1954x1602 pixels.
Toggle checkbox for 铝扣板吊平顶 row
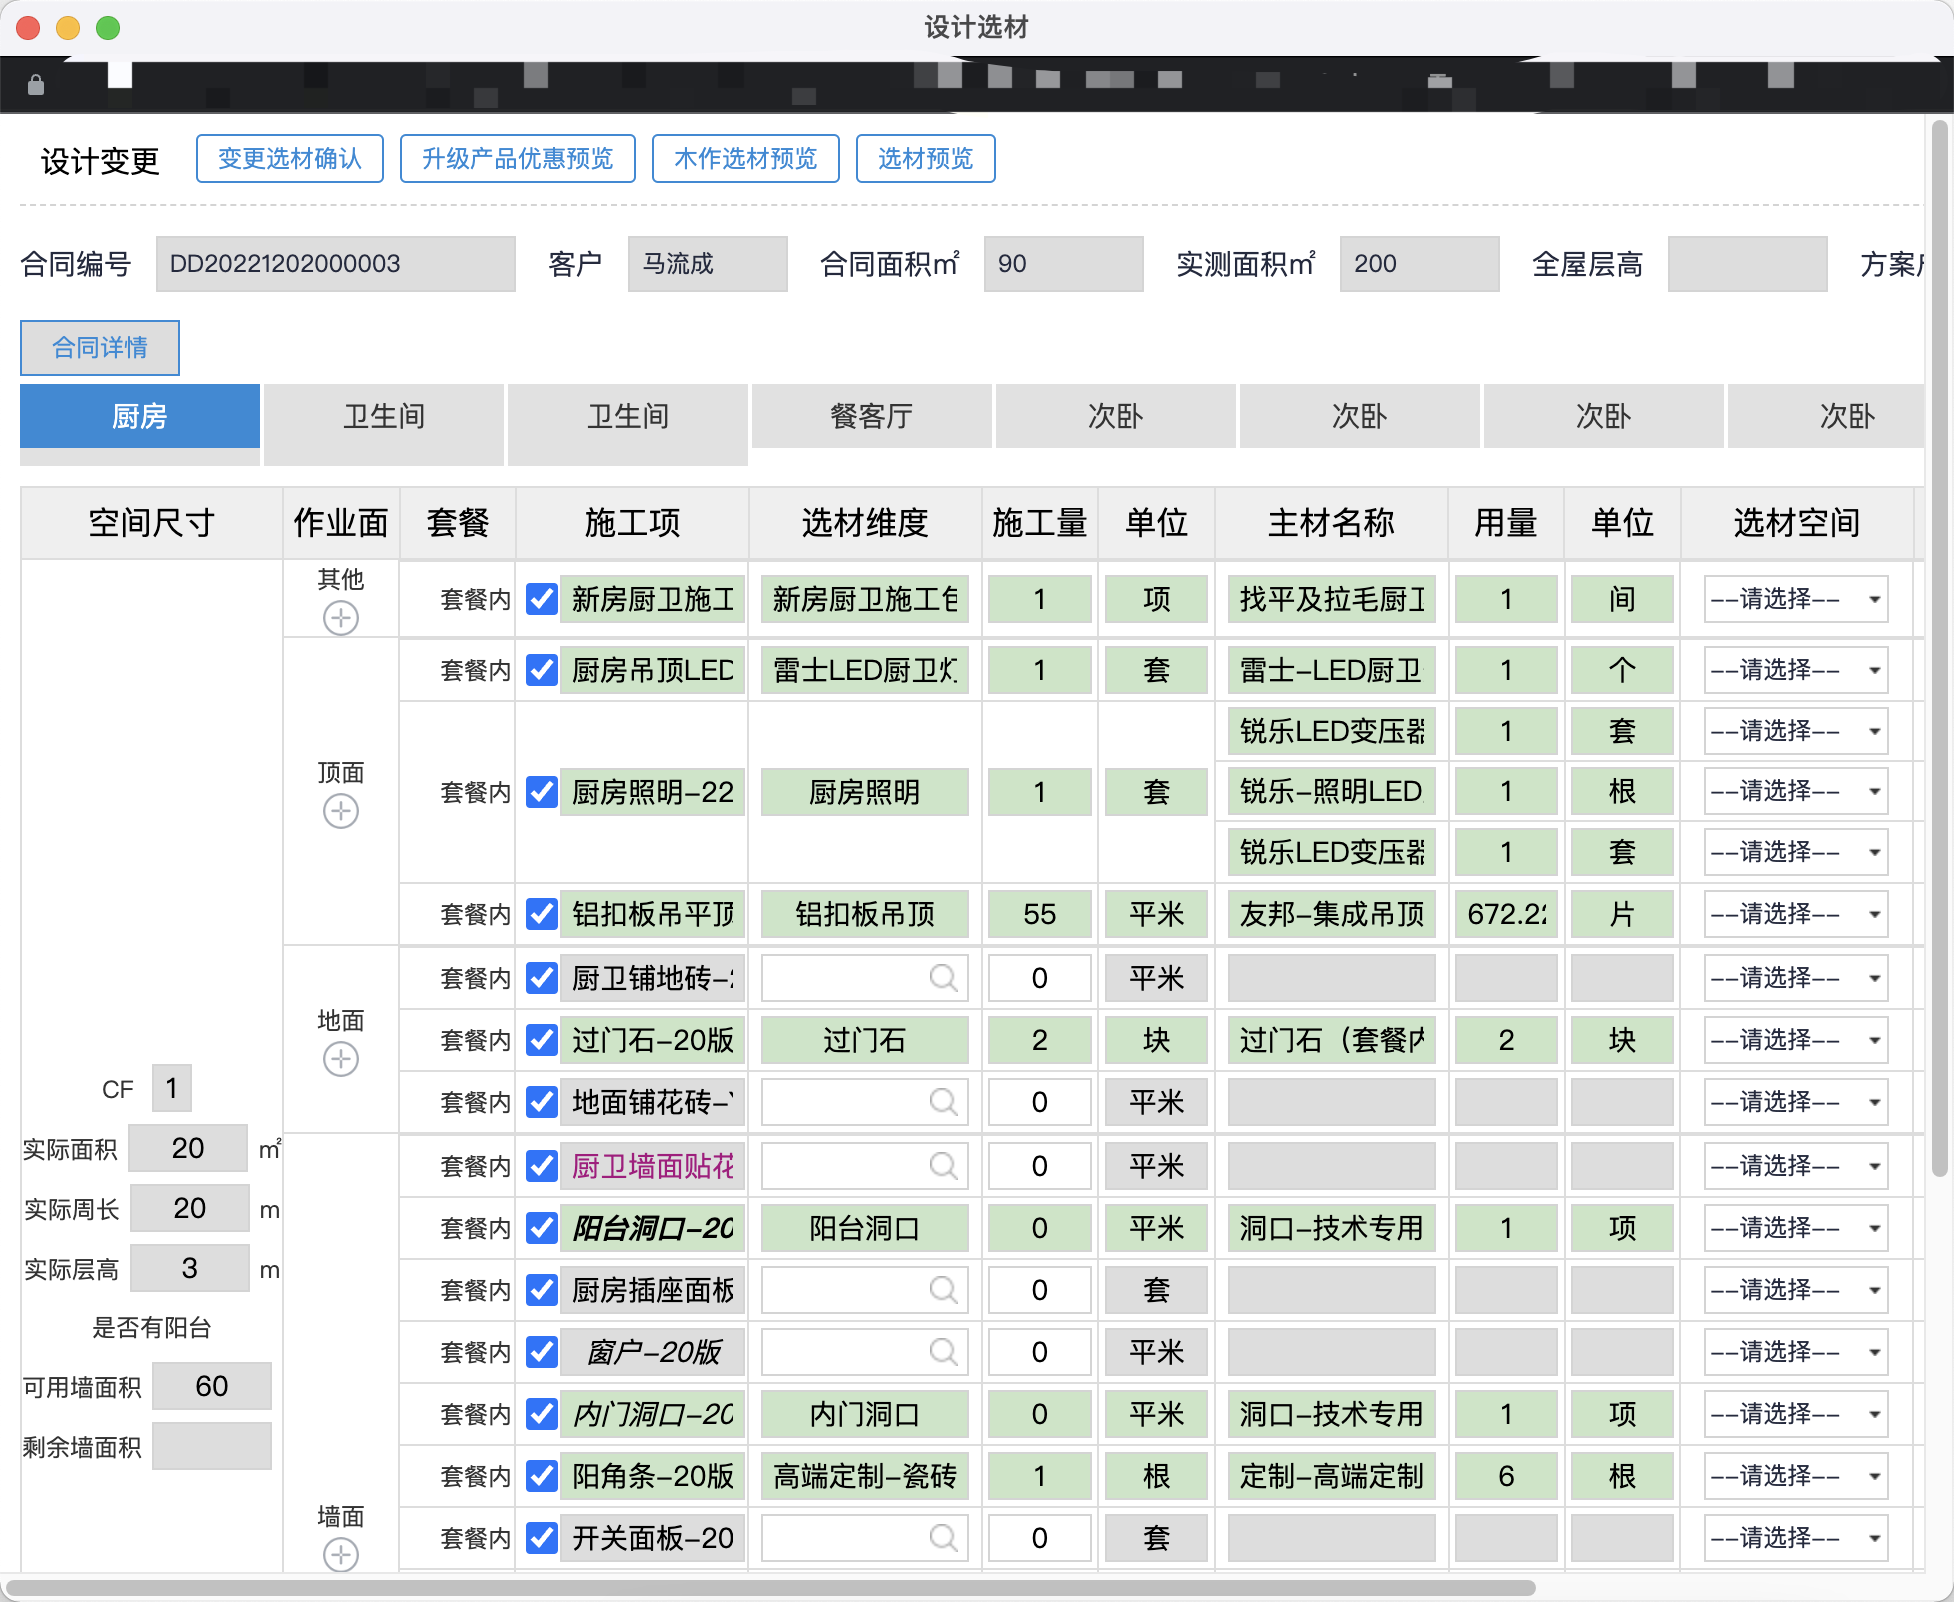point(542,914)
